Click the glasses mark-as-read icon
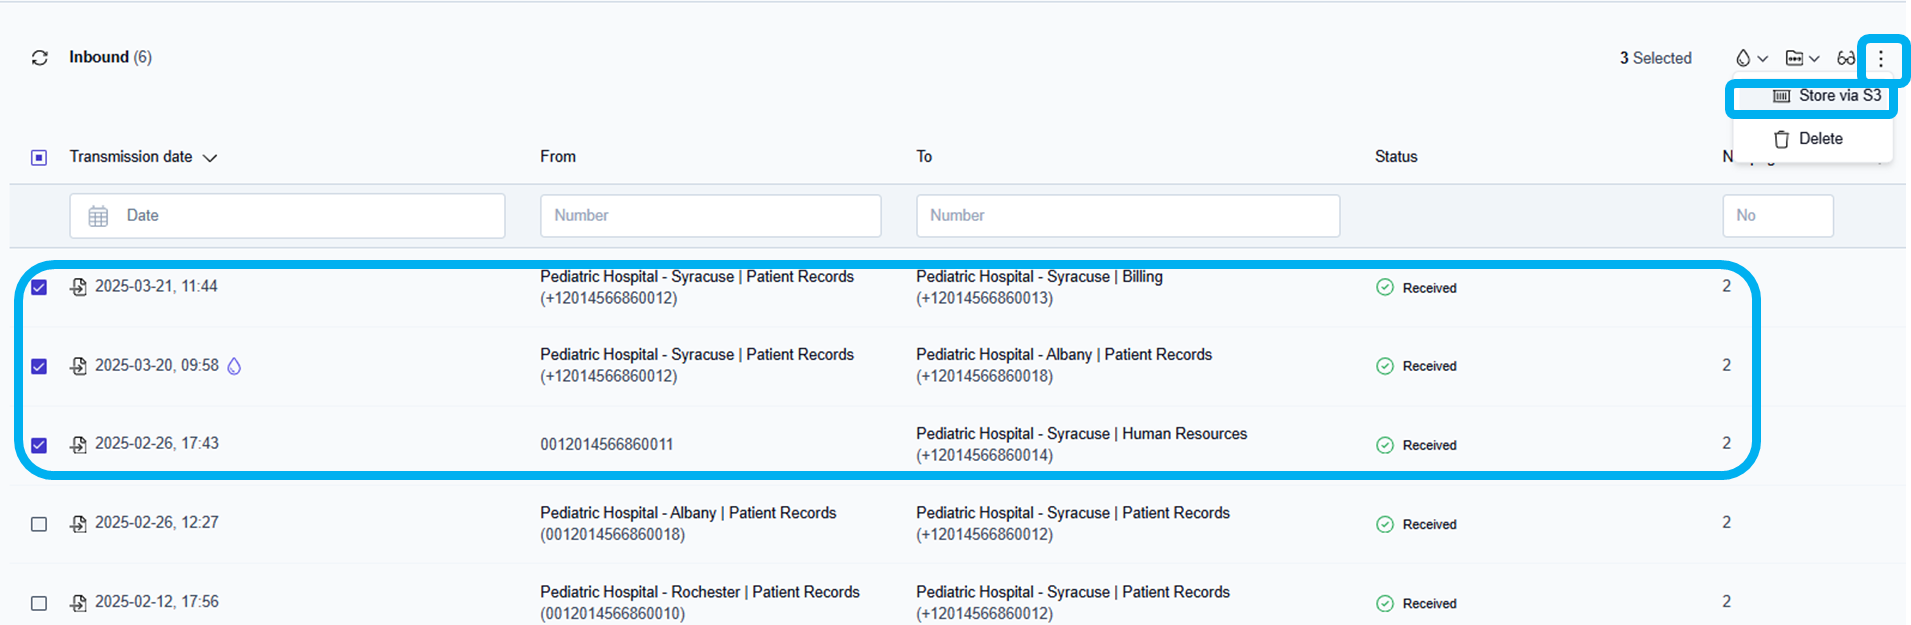This screenshot has height=625, width=1911. [1845, 58]
